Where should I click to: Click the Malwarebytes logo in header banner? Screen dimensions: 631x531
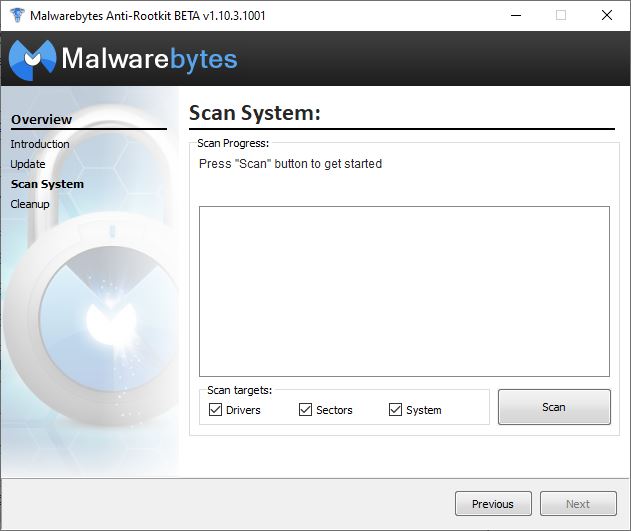[123, 60]
